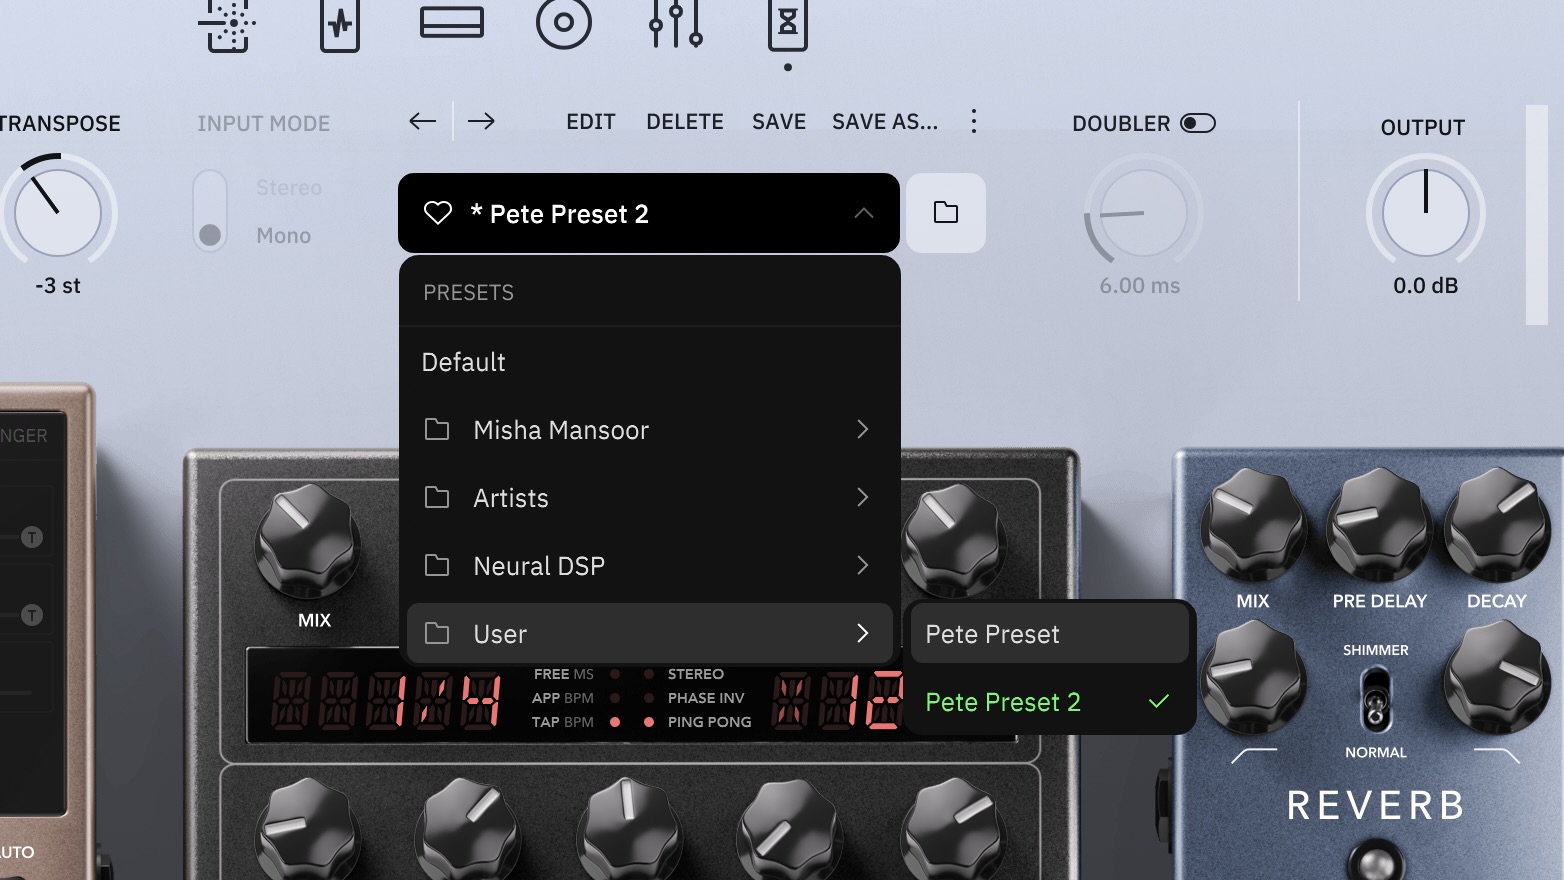Click the reverb knob below MIX
Screen dimensions: 1564x880
click(1252, 676)
